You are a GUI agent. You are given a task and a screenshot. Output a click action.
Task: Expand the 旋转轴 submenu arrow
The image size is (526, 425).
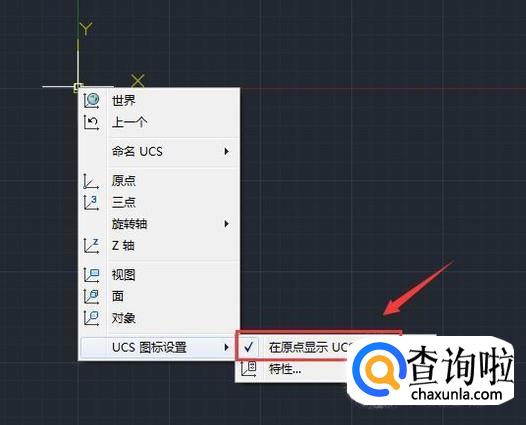pyautogui.click(x=226, y=224)
